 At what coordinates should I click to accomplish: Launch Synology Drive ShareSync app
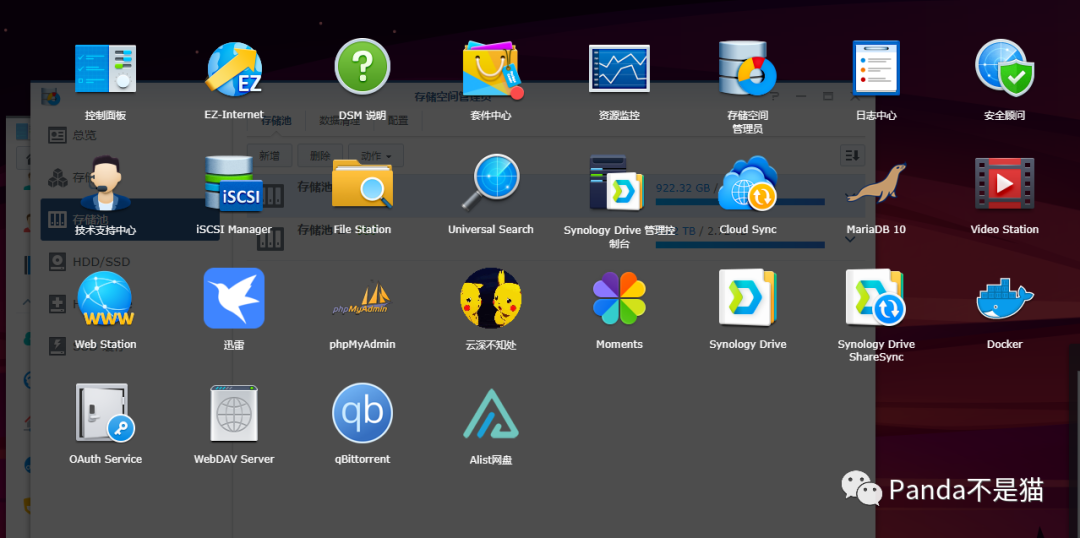click(876, 298)
